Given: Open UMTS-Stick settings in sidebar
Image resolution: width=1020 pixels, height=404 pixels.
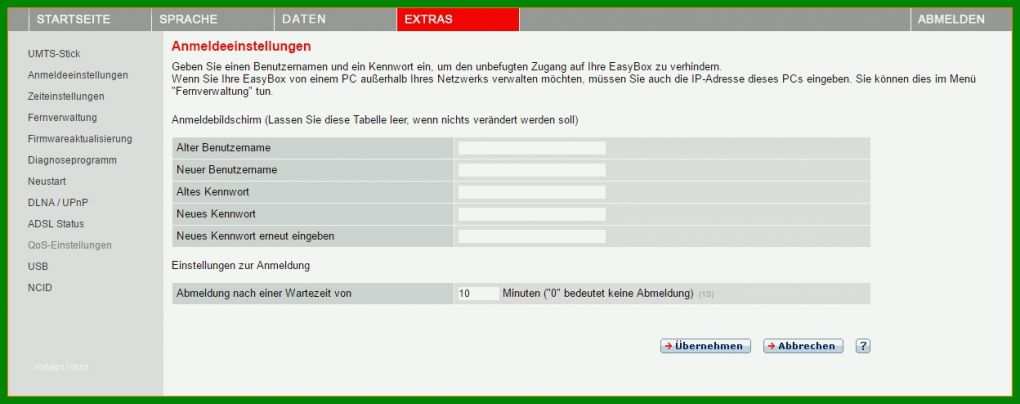Looking at the screenshot, I should point(54,54).
